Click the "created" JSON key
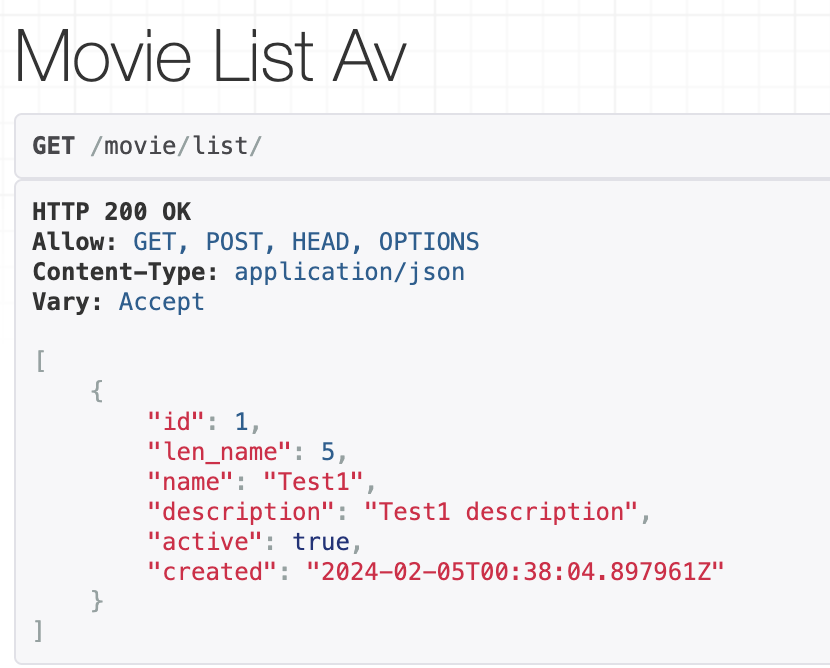Screen dimensions: 830x668 coord(212,572)
